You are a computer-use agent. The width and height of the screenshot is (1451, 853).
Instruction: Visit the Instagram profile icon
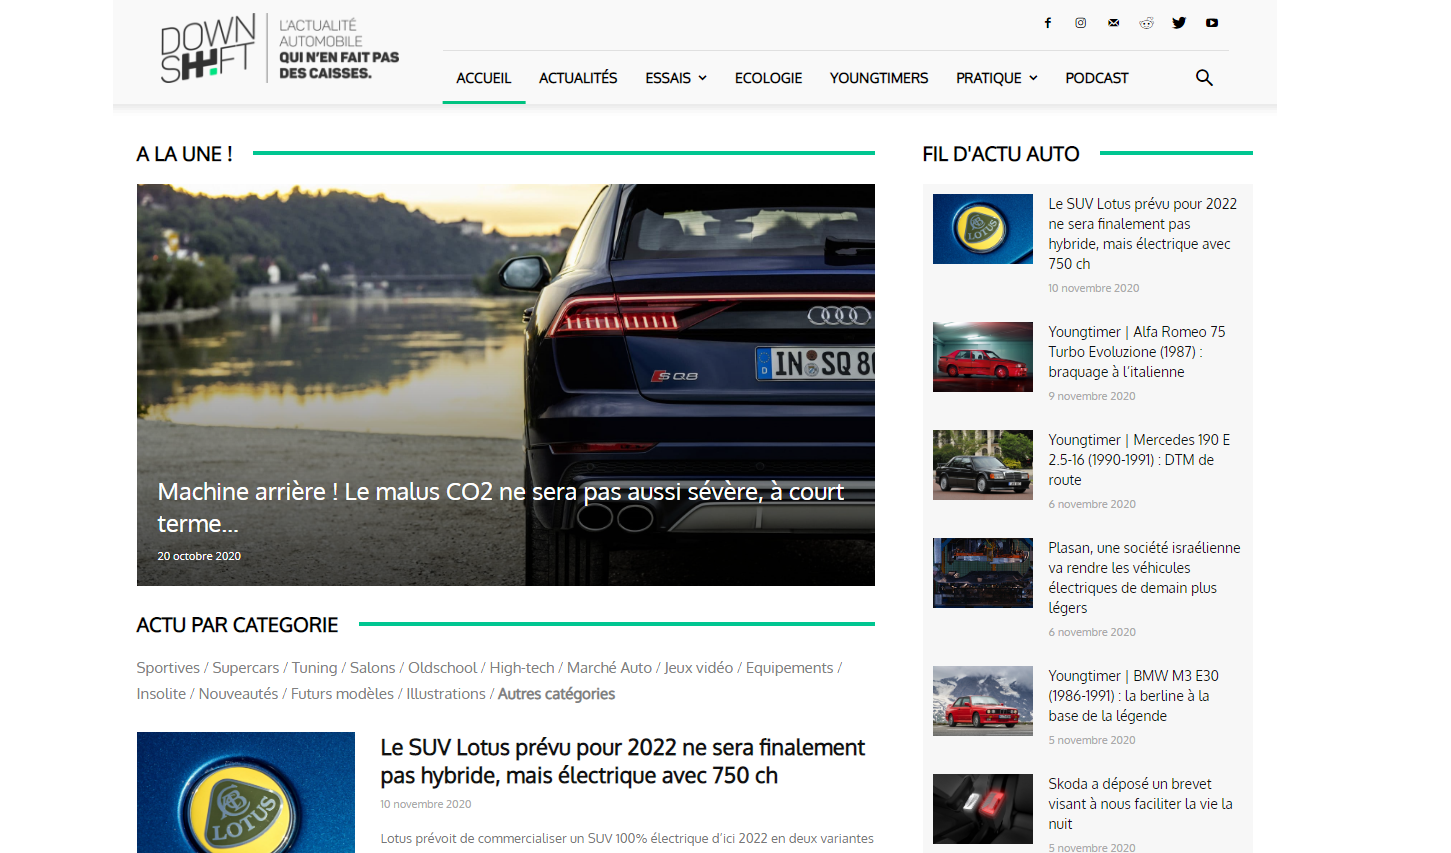coord(1081,23)
